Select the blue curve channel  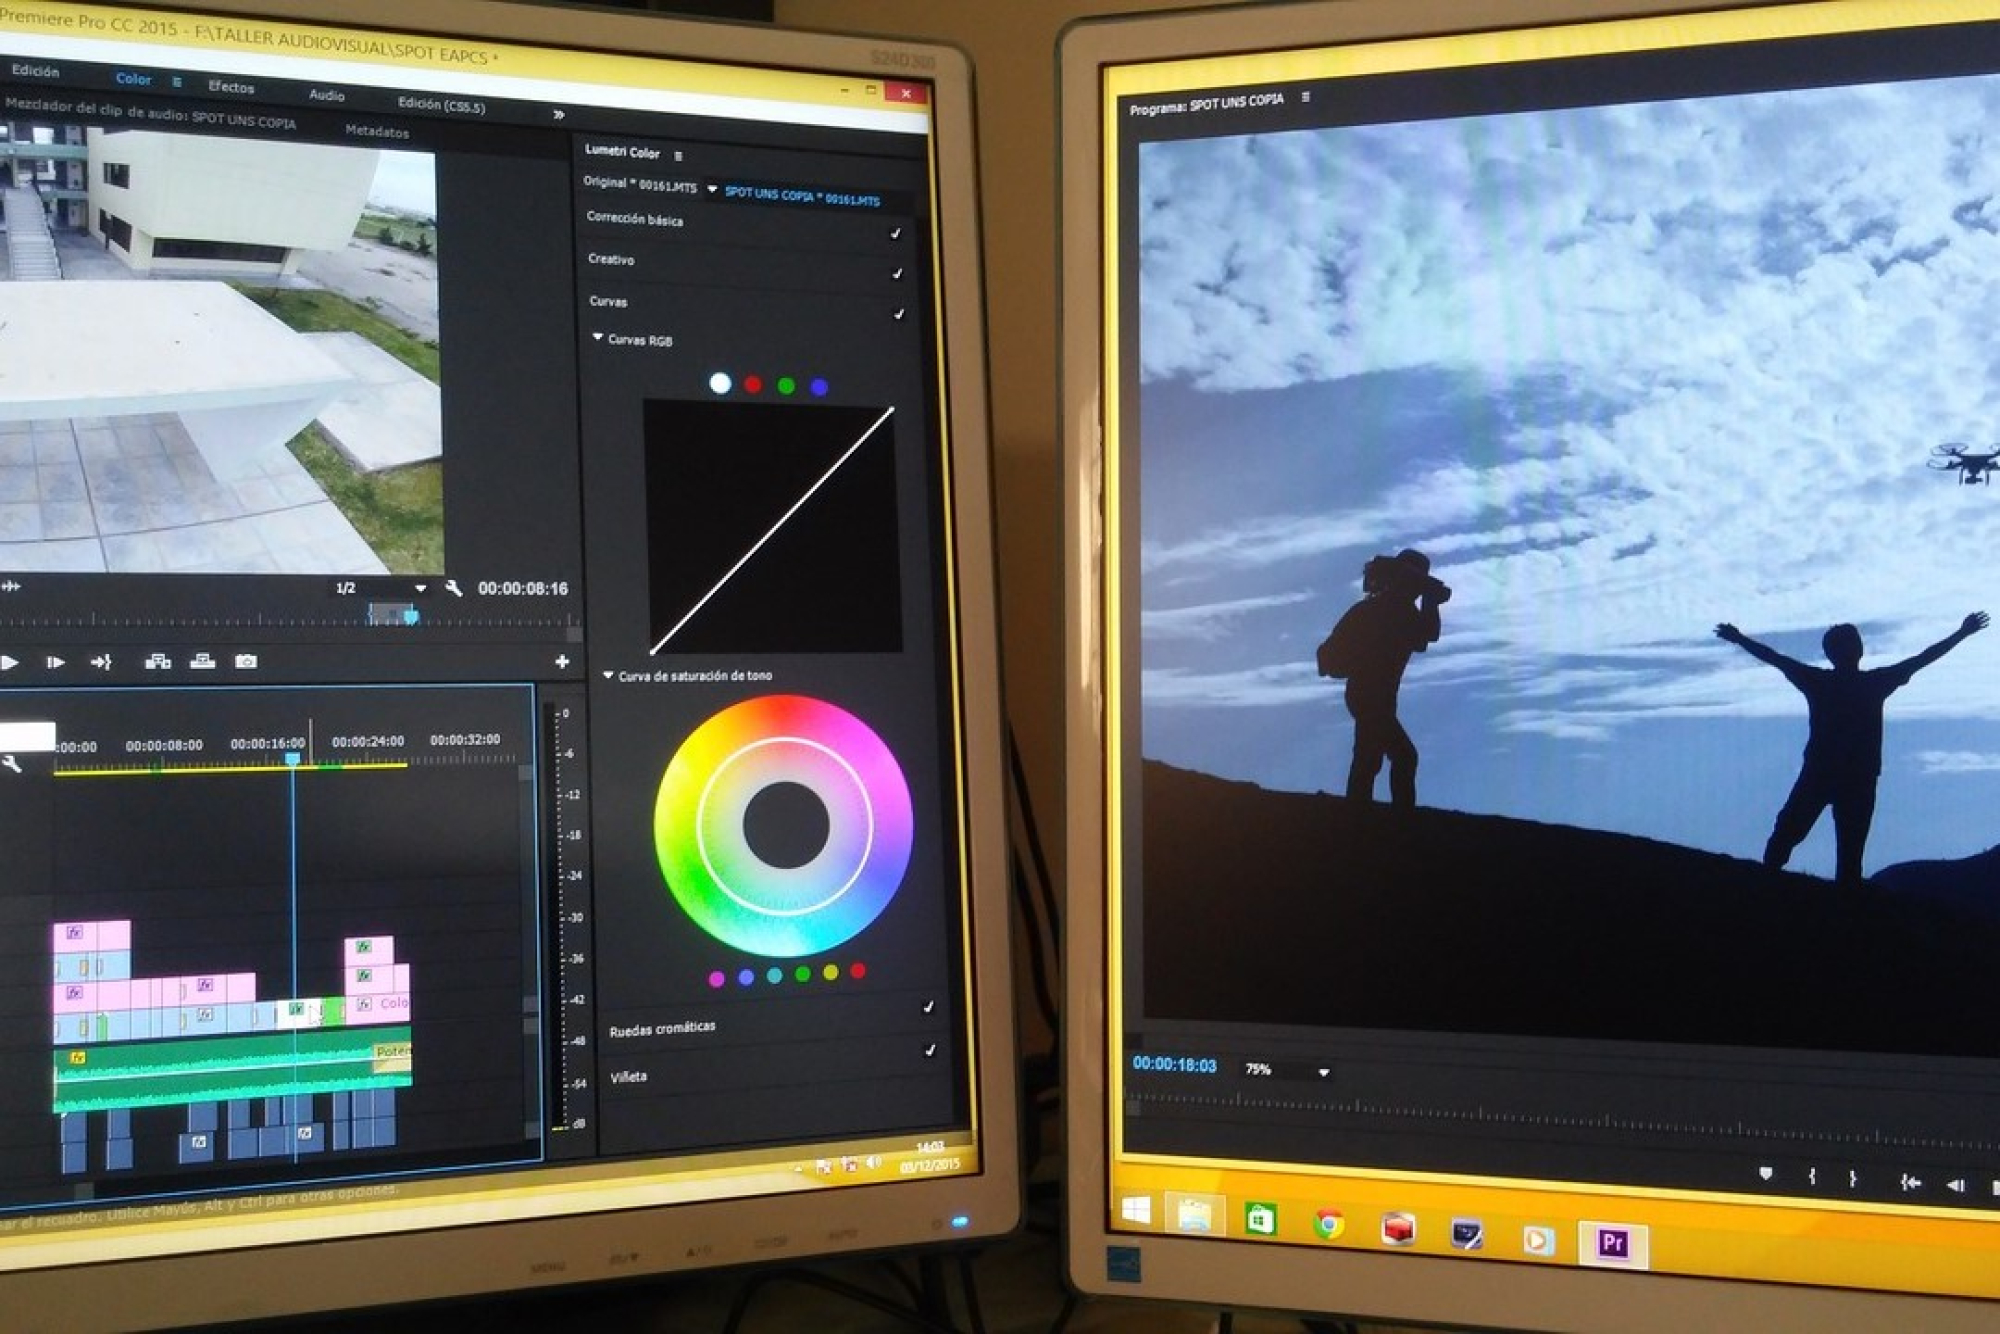819,387
